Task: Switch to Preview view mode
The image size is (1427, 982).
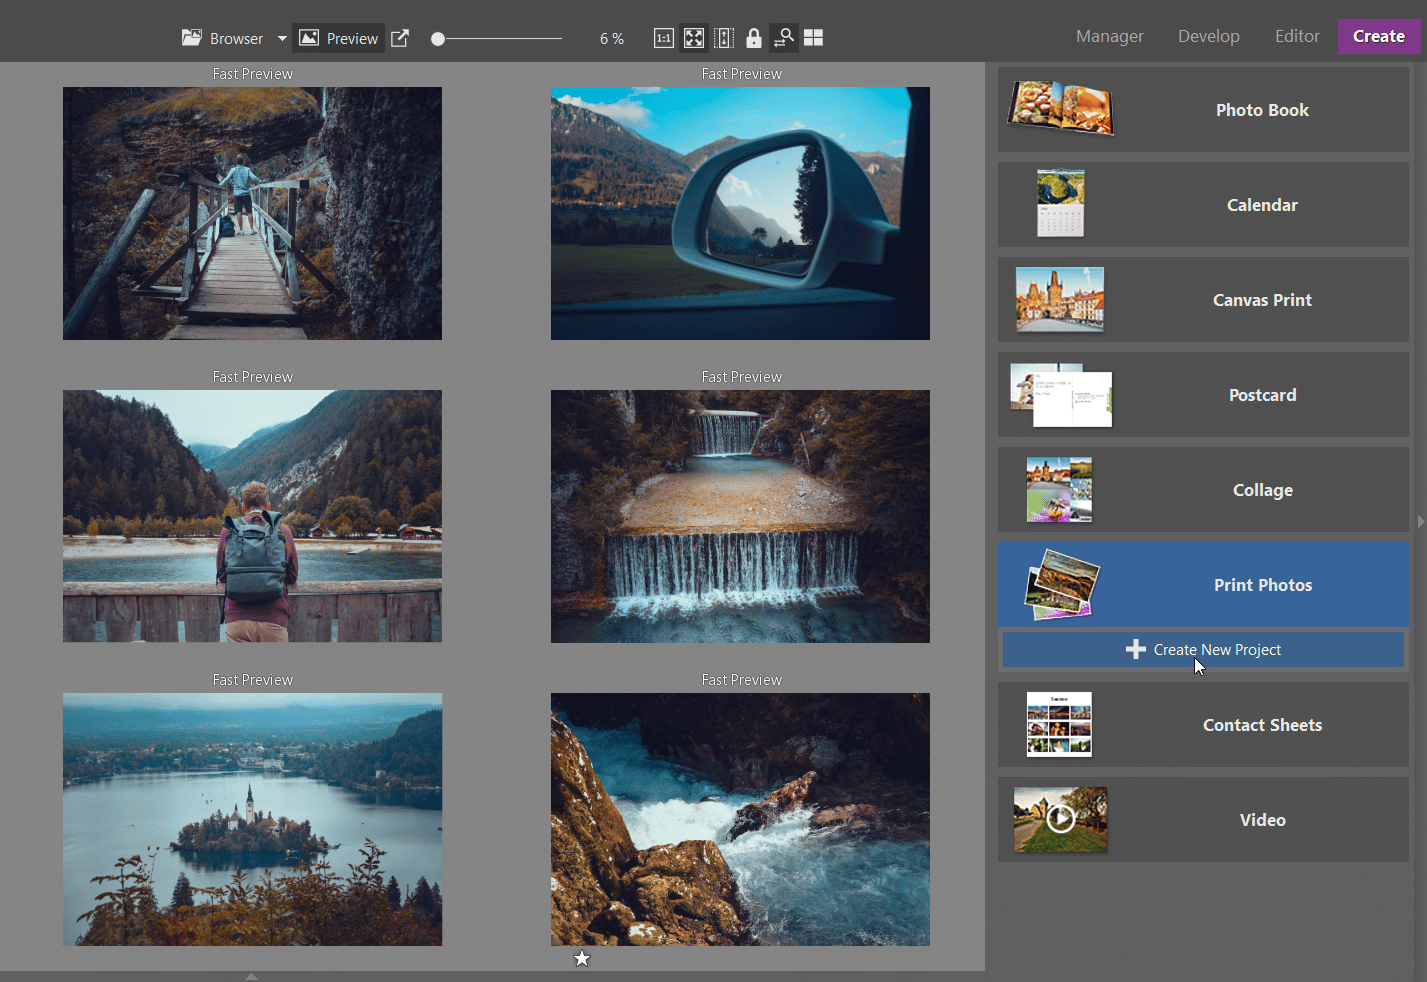Action: coord(338,37)
